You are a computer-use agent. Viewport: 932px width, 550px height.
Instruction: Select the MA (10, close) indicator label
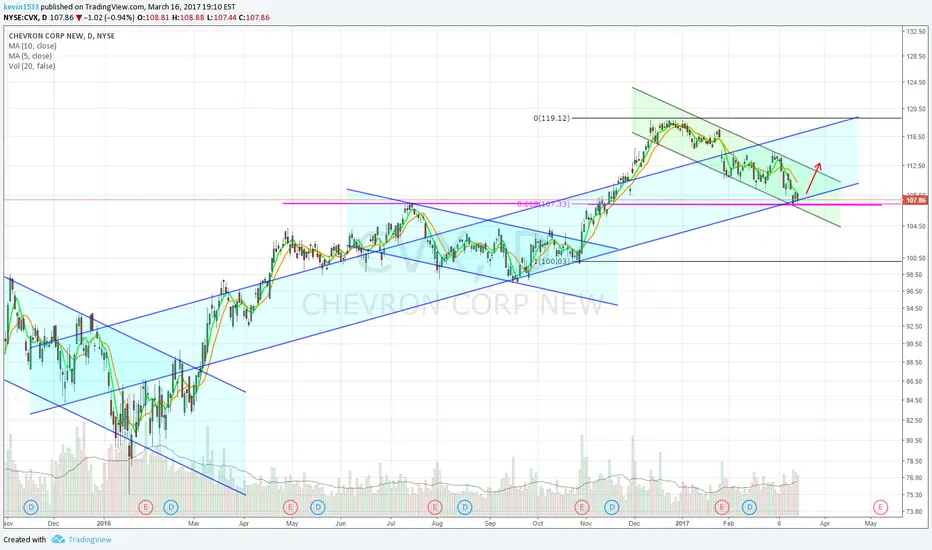[33, 46]
